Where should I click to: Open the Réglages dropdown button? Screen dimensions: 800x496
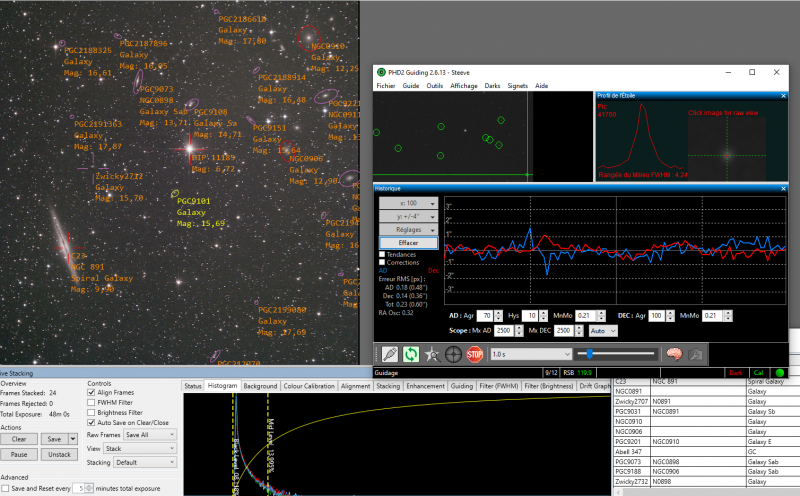click(x=408, y=230)
